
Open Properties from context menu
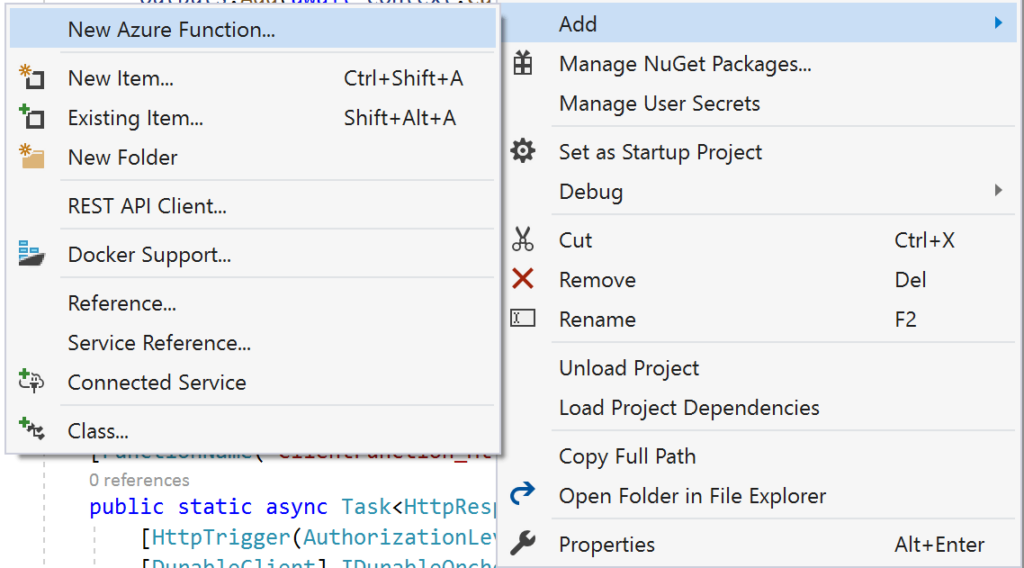click(x=760, y=544)
